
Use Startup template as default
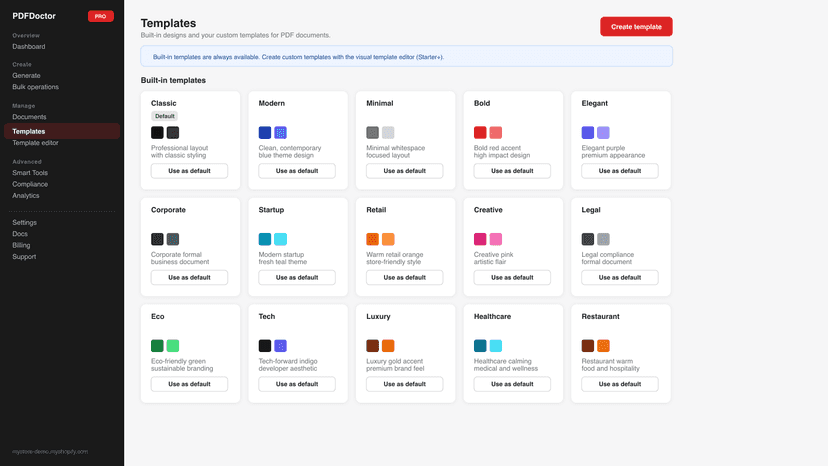[297, 277]
